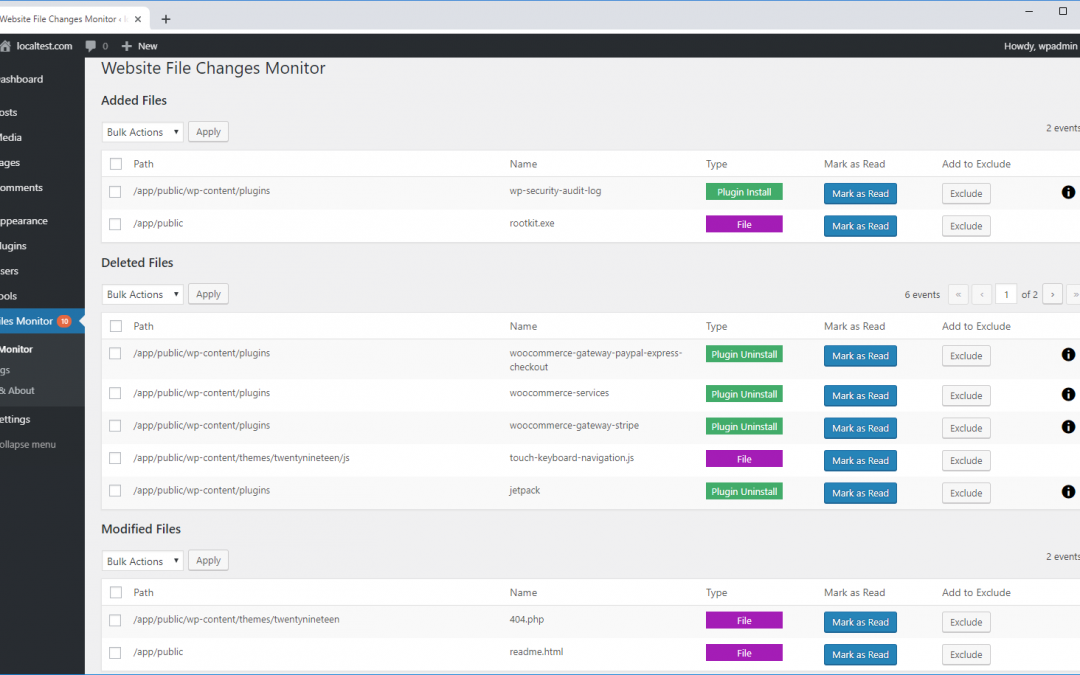The width and height of the screenshot is (1080, 675).
Task: Check the woocommerce-gateway-paypal-express-checkout row checkbox
Action: coord(115,353)
